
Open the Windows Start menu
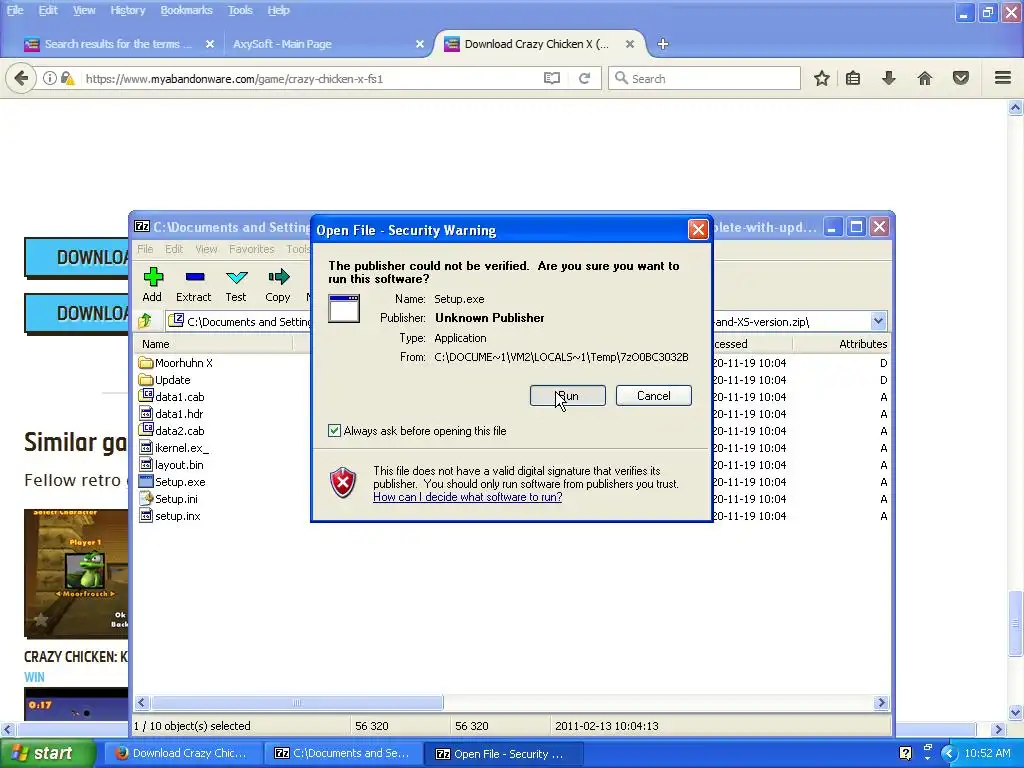(x=46, y=753)
